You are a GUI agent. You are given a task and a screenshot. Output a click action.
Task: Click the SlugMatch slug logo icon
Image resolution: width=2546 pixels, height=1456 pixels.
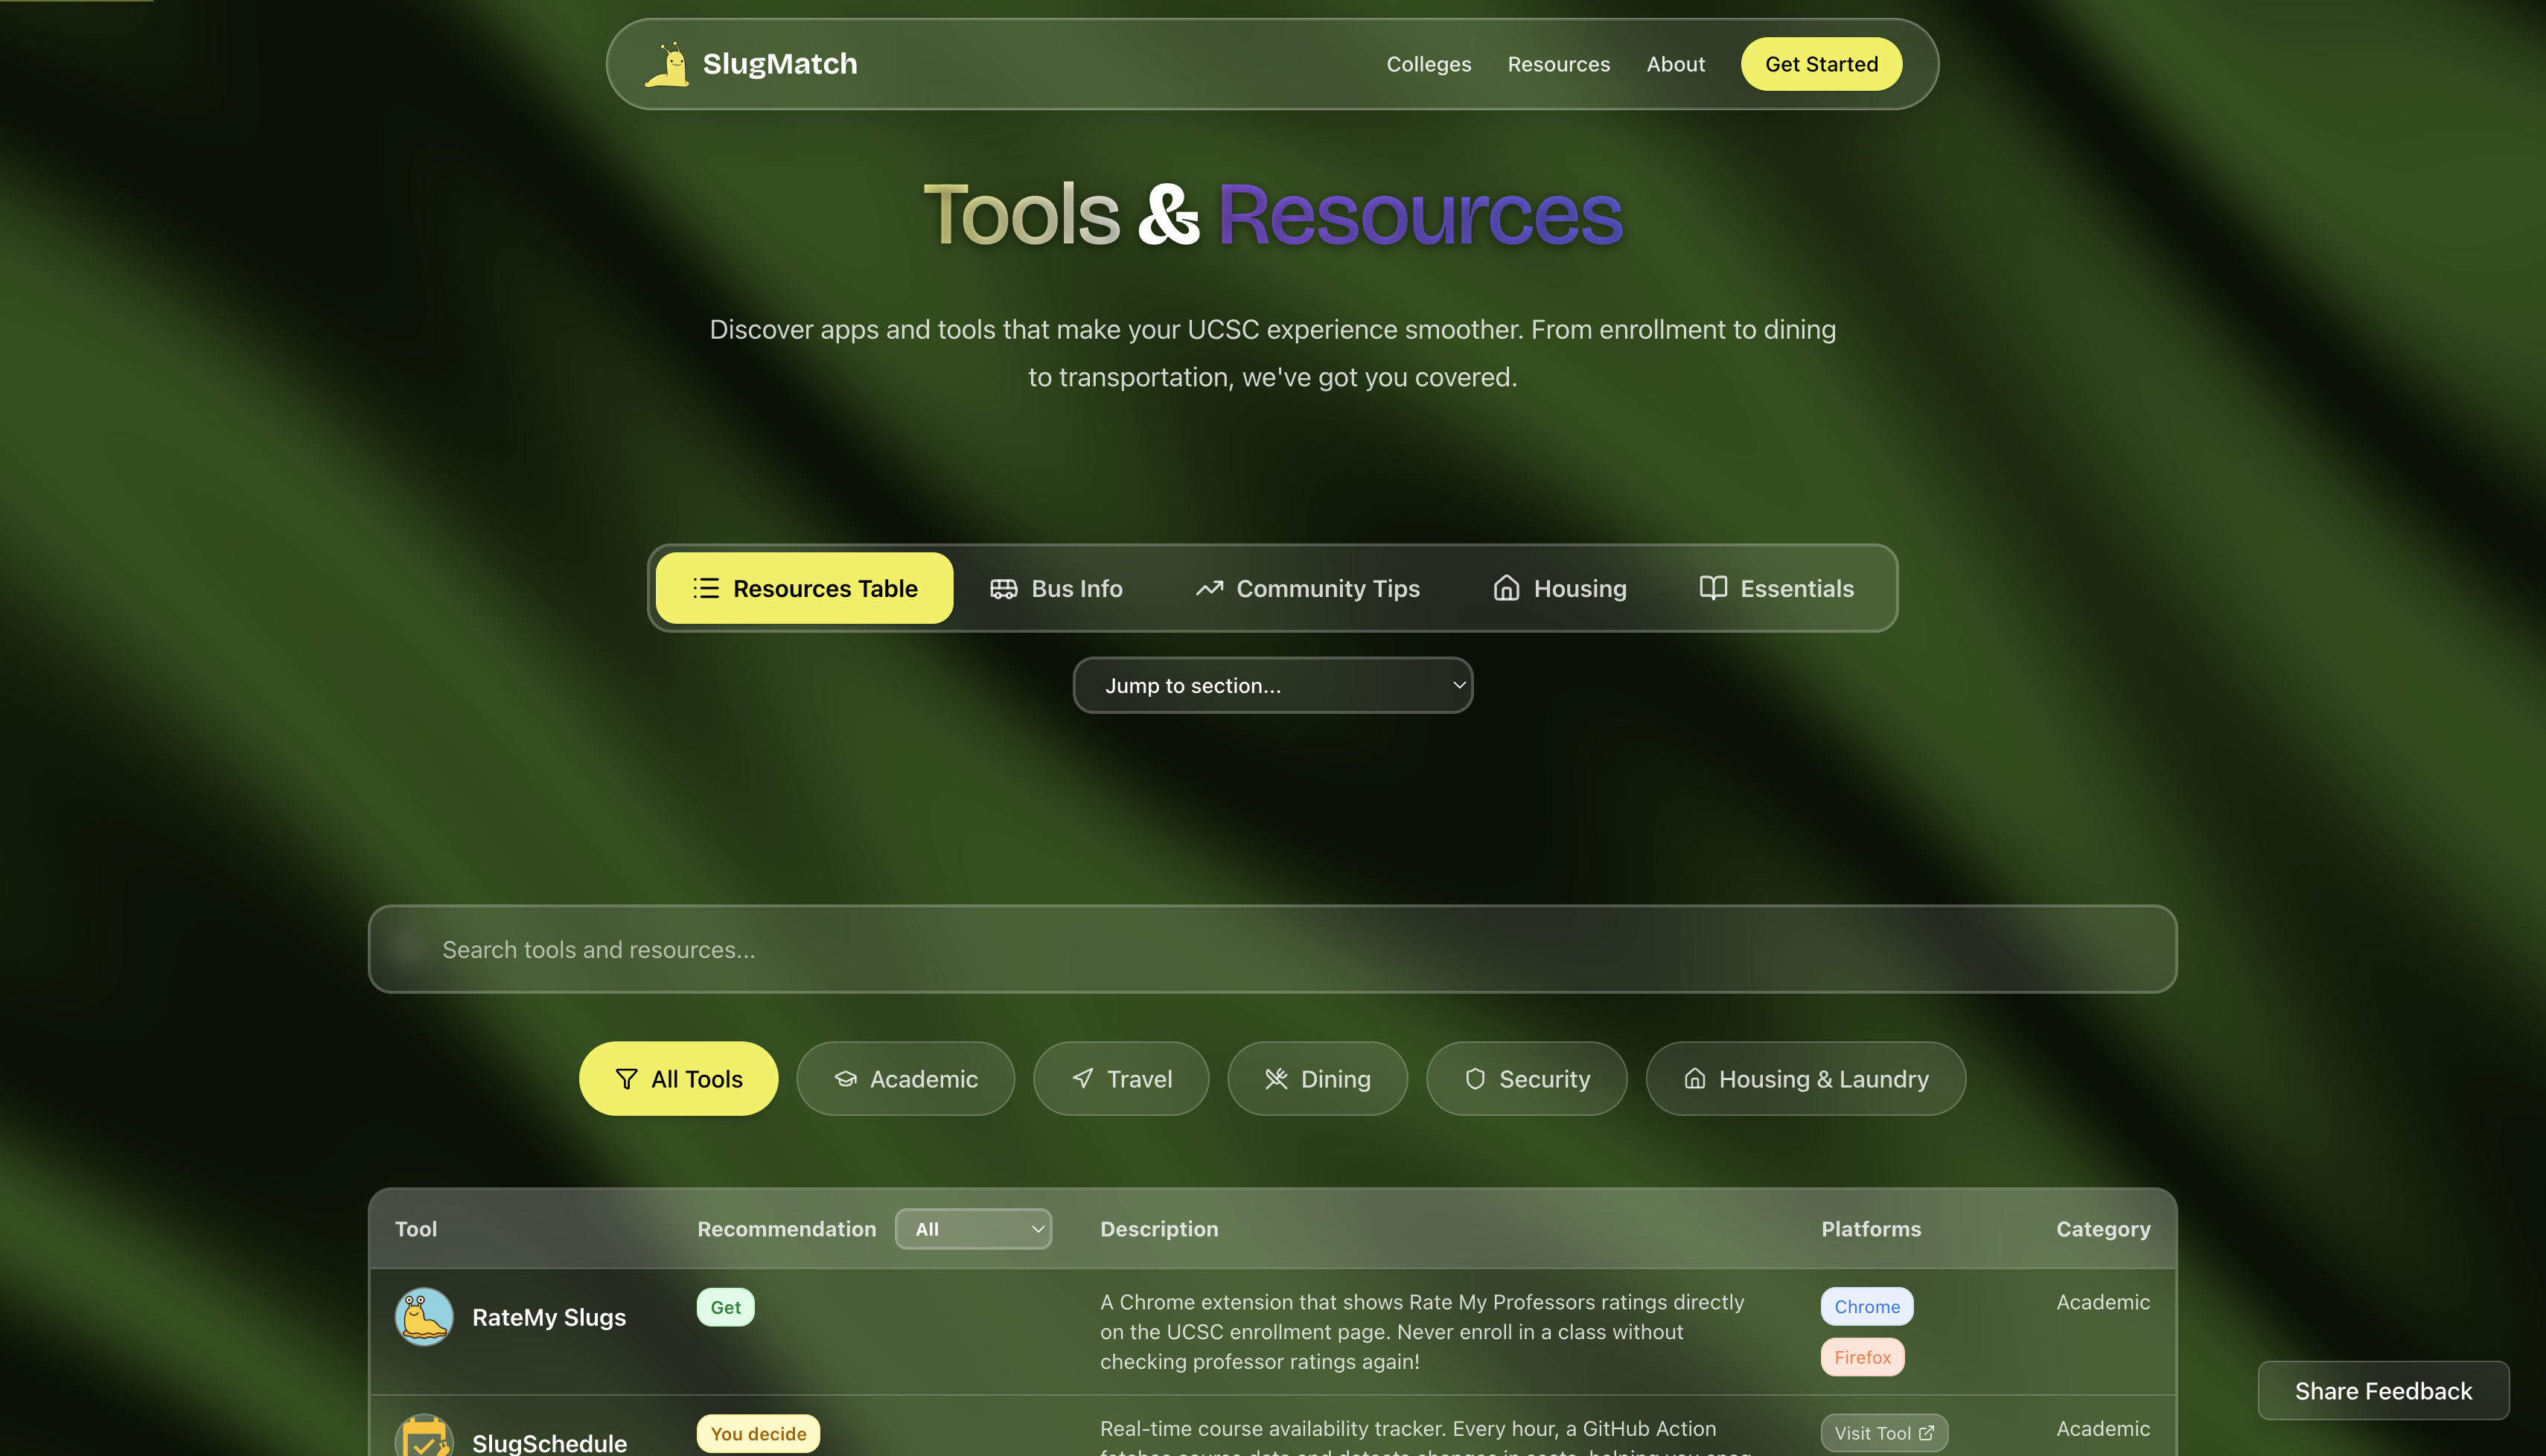coord(667,64)
